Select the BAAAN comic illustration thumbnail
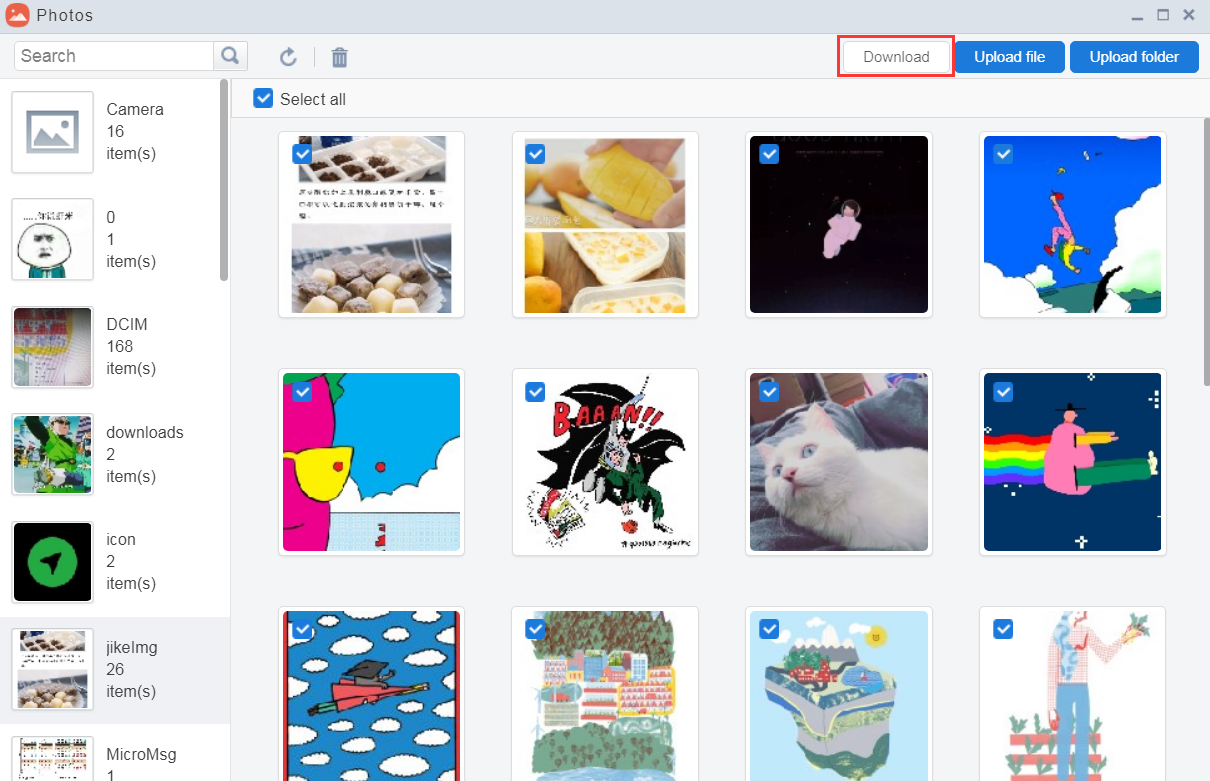Screen dimensions: 1210x781 point(605,462)
